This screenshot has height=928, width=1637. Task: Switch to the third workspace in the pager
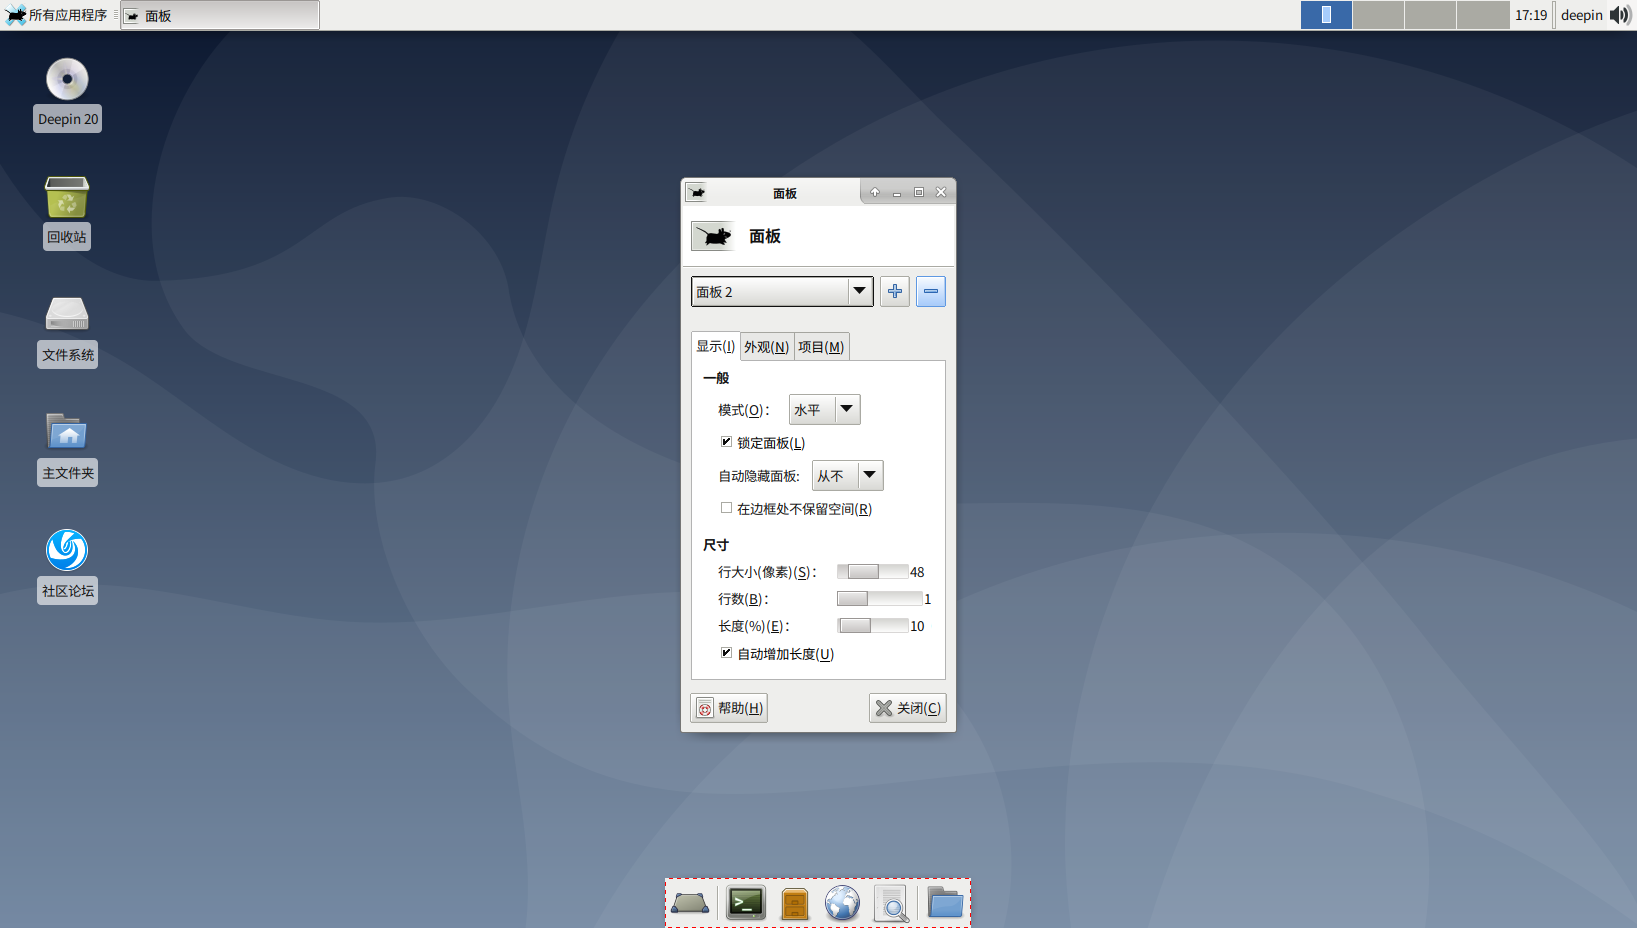click(x=1430, y=15)
